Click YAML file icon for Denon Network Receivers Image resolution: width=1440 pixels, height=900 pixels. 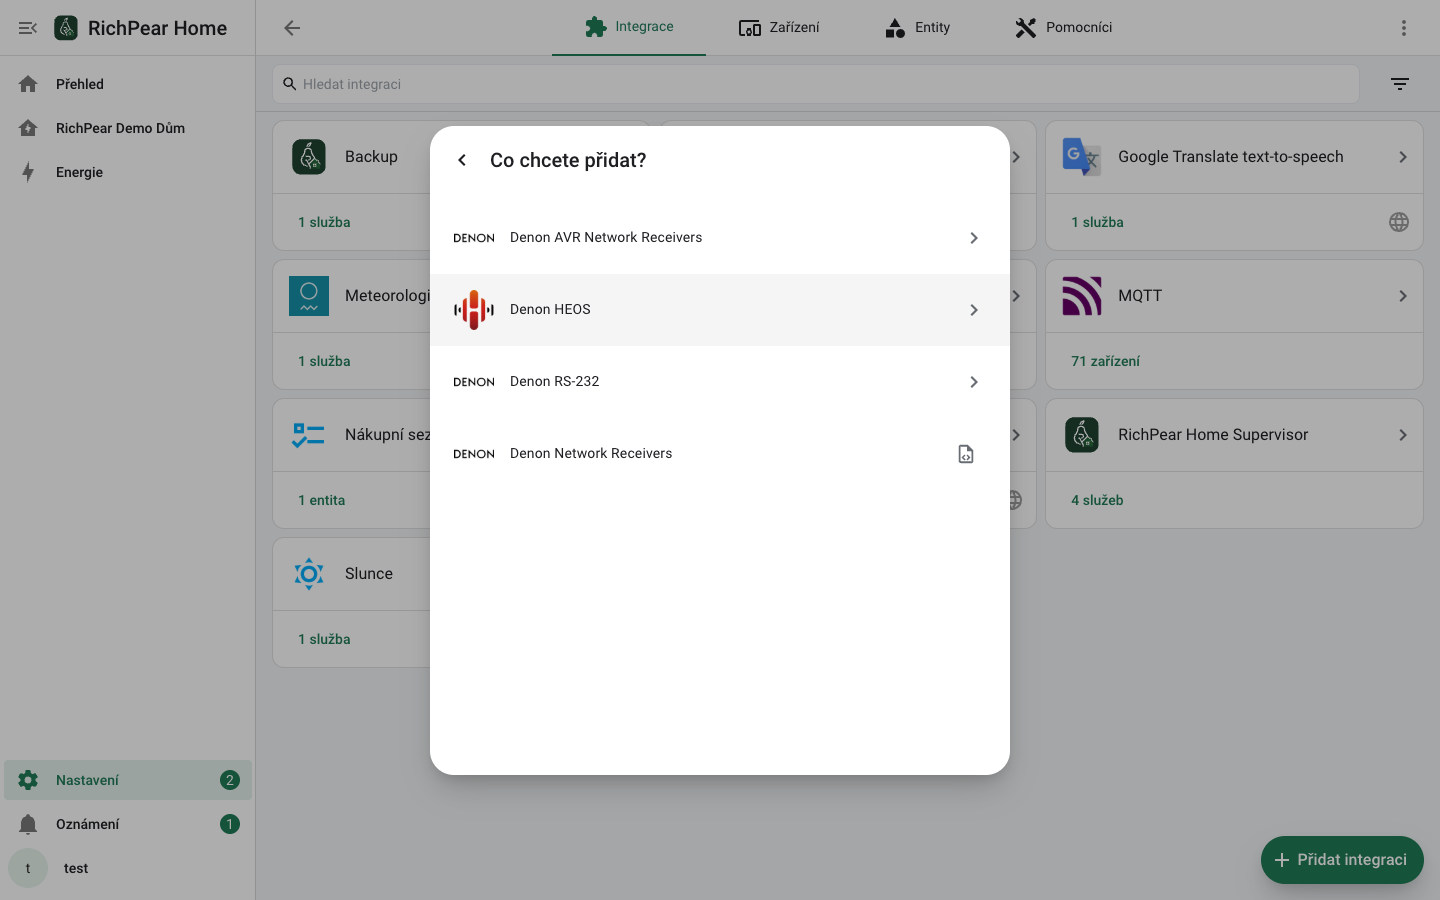click(x=966, y=454)
